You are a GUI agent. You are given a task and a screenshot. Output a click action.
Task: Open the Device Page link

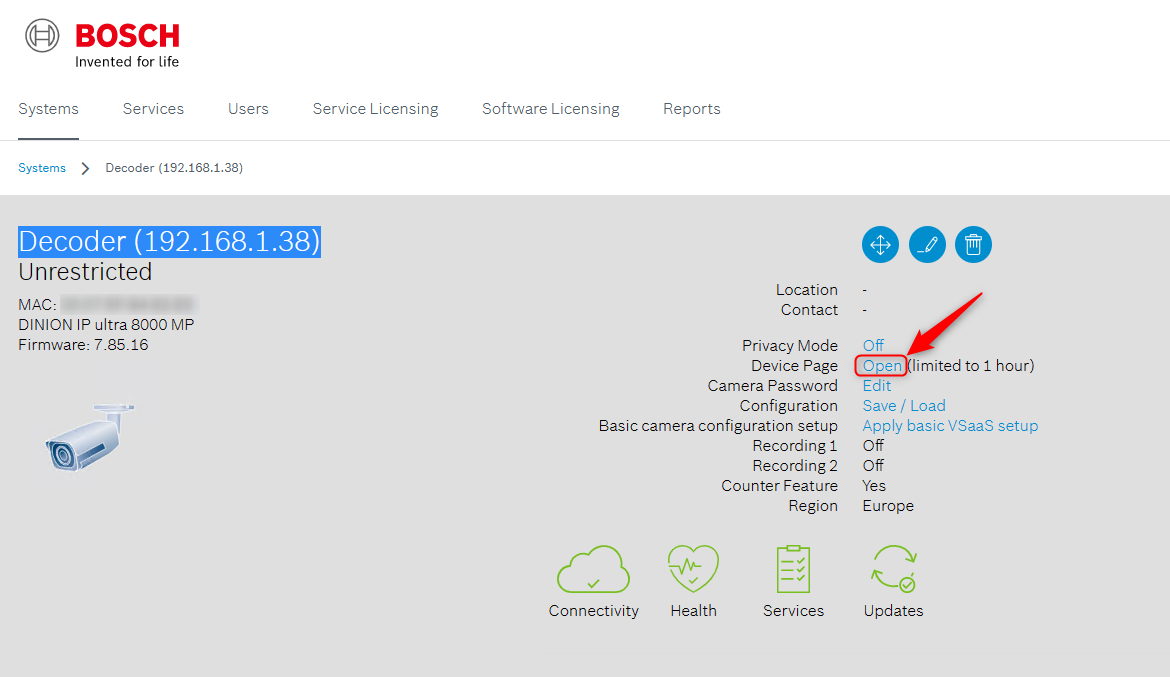(882, 366)
